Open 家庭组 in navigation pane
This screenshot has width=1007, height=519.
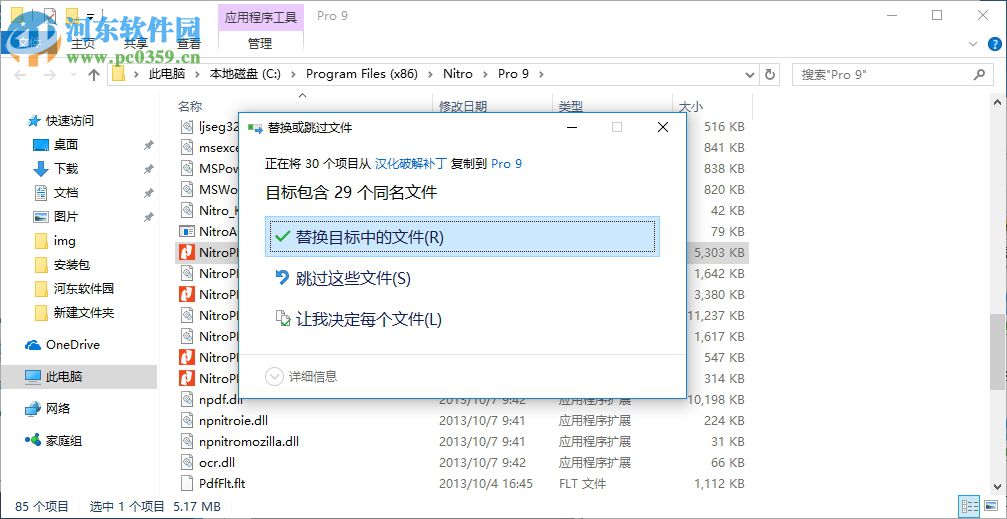[x=64, y=441]
